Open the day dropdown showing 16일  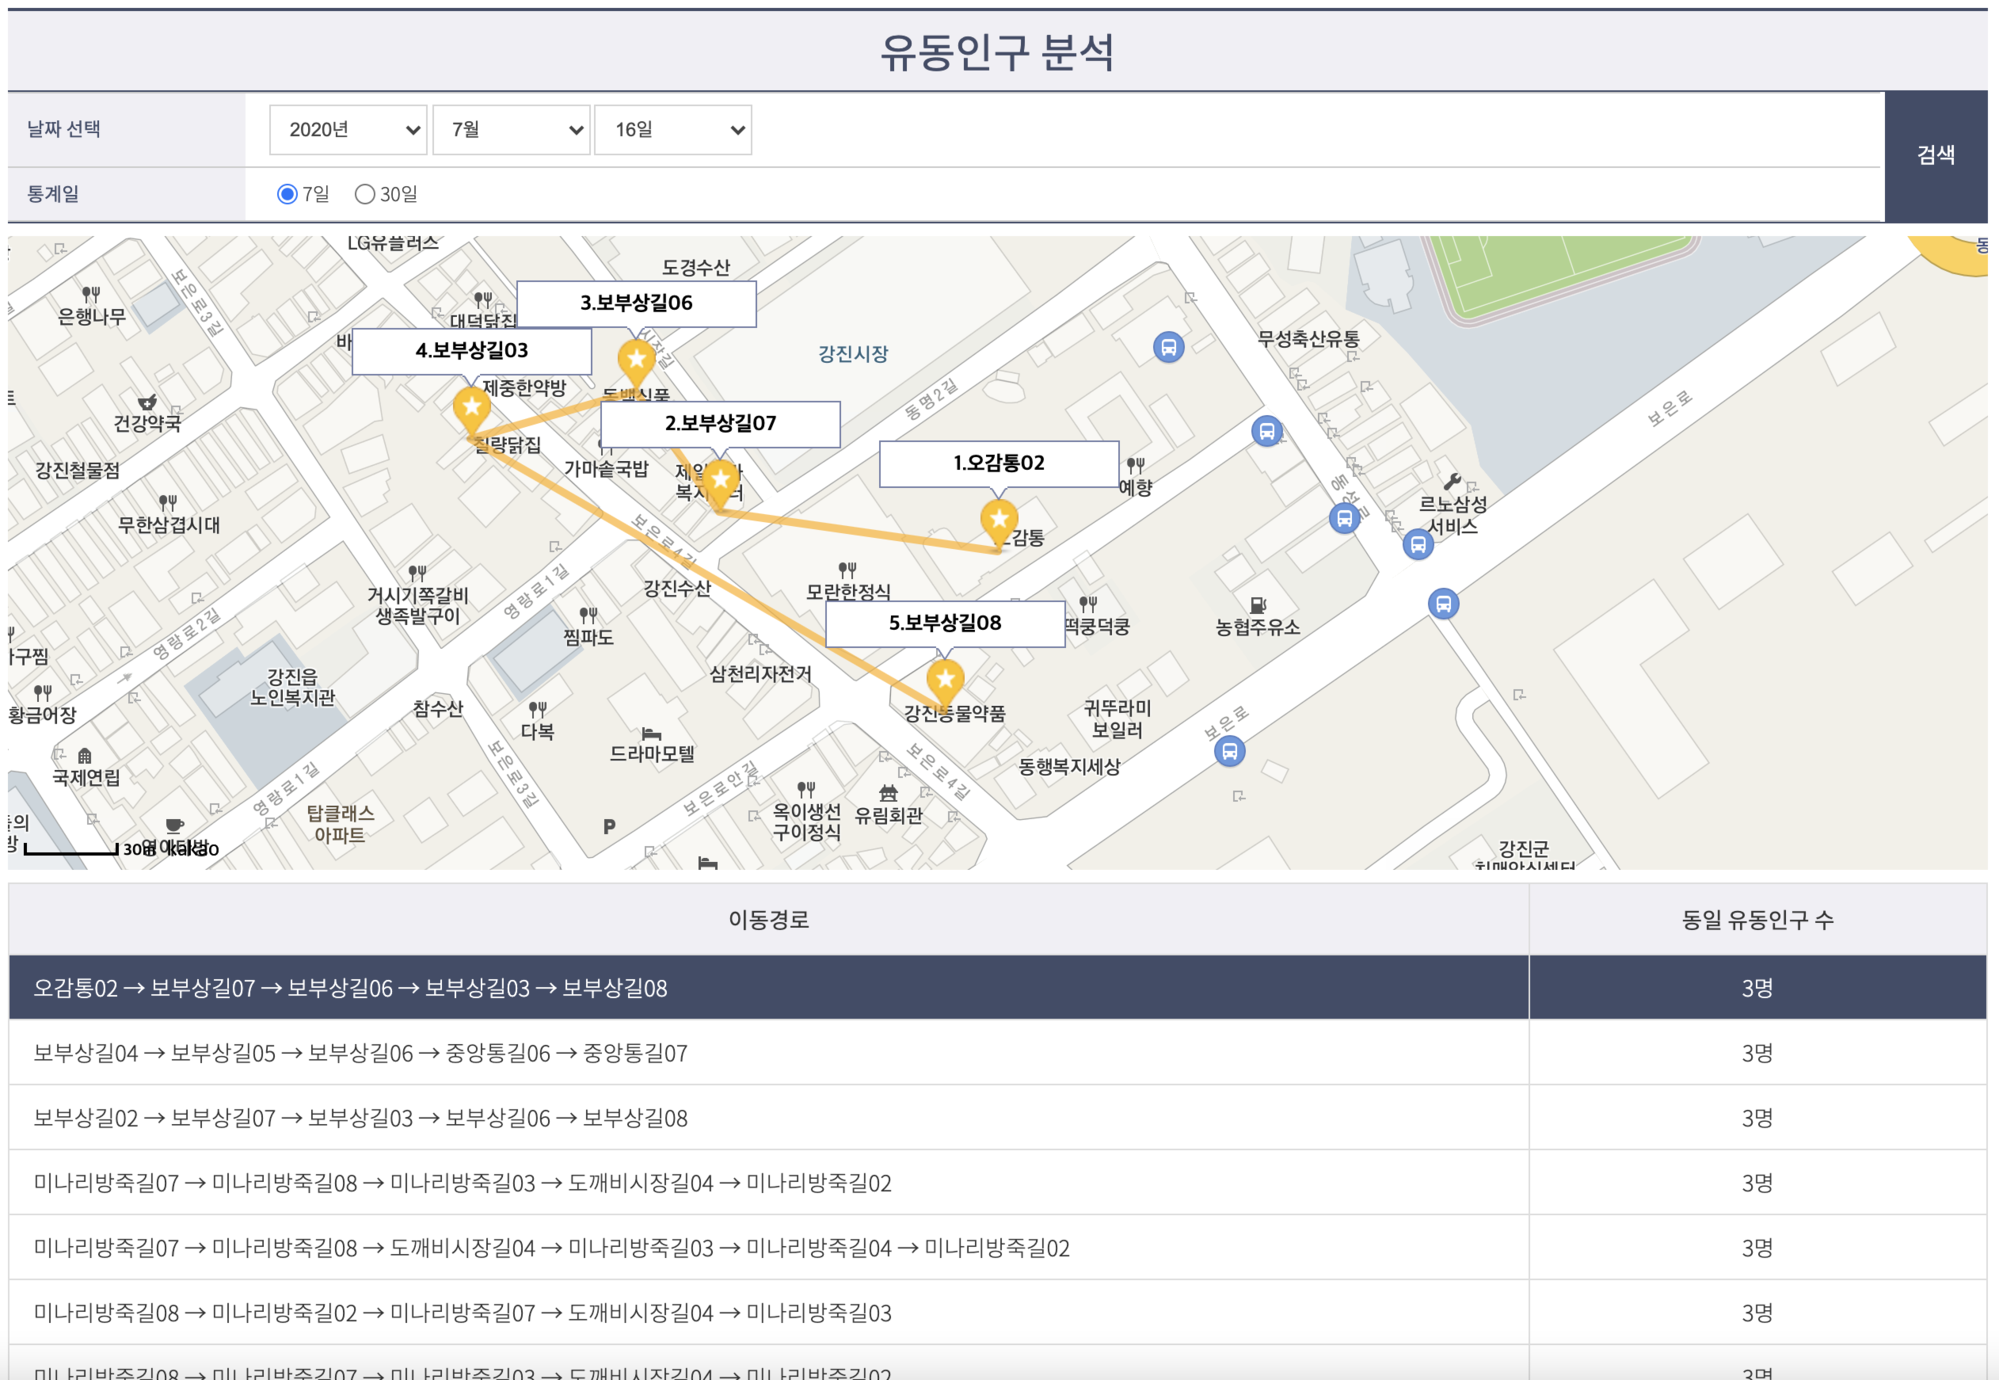pyautogui.click(x=673, y=130)
